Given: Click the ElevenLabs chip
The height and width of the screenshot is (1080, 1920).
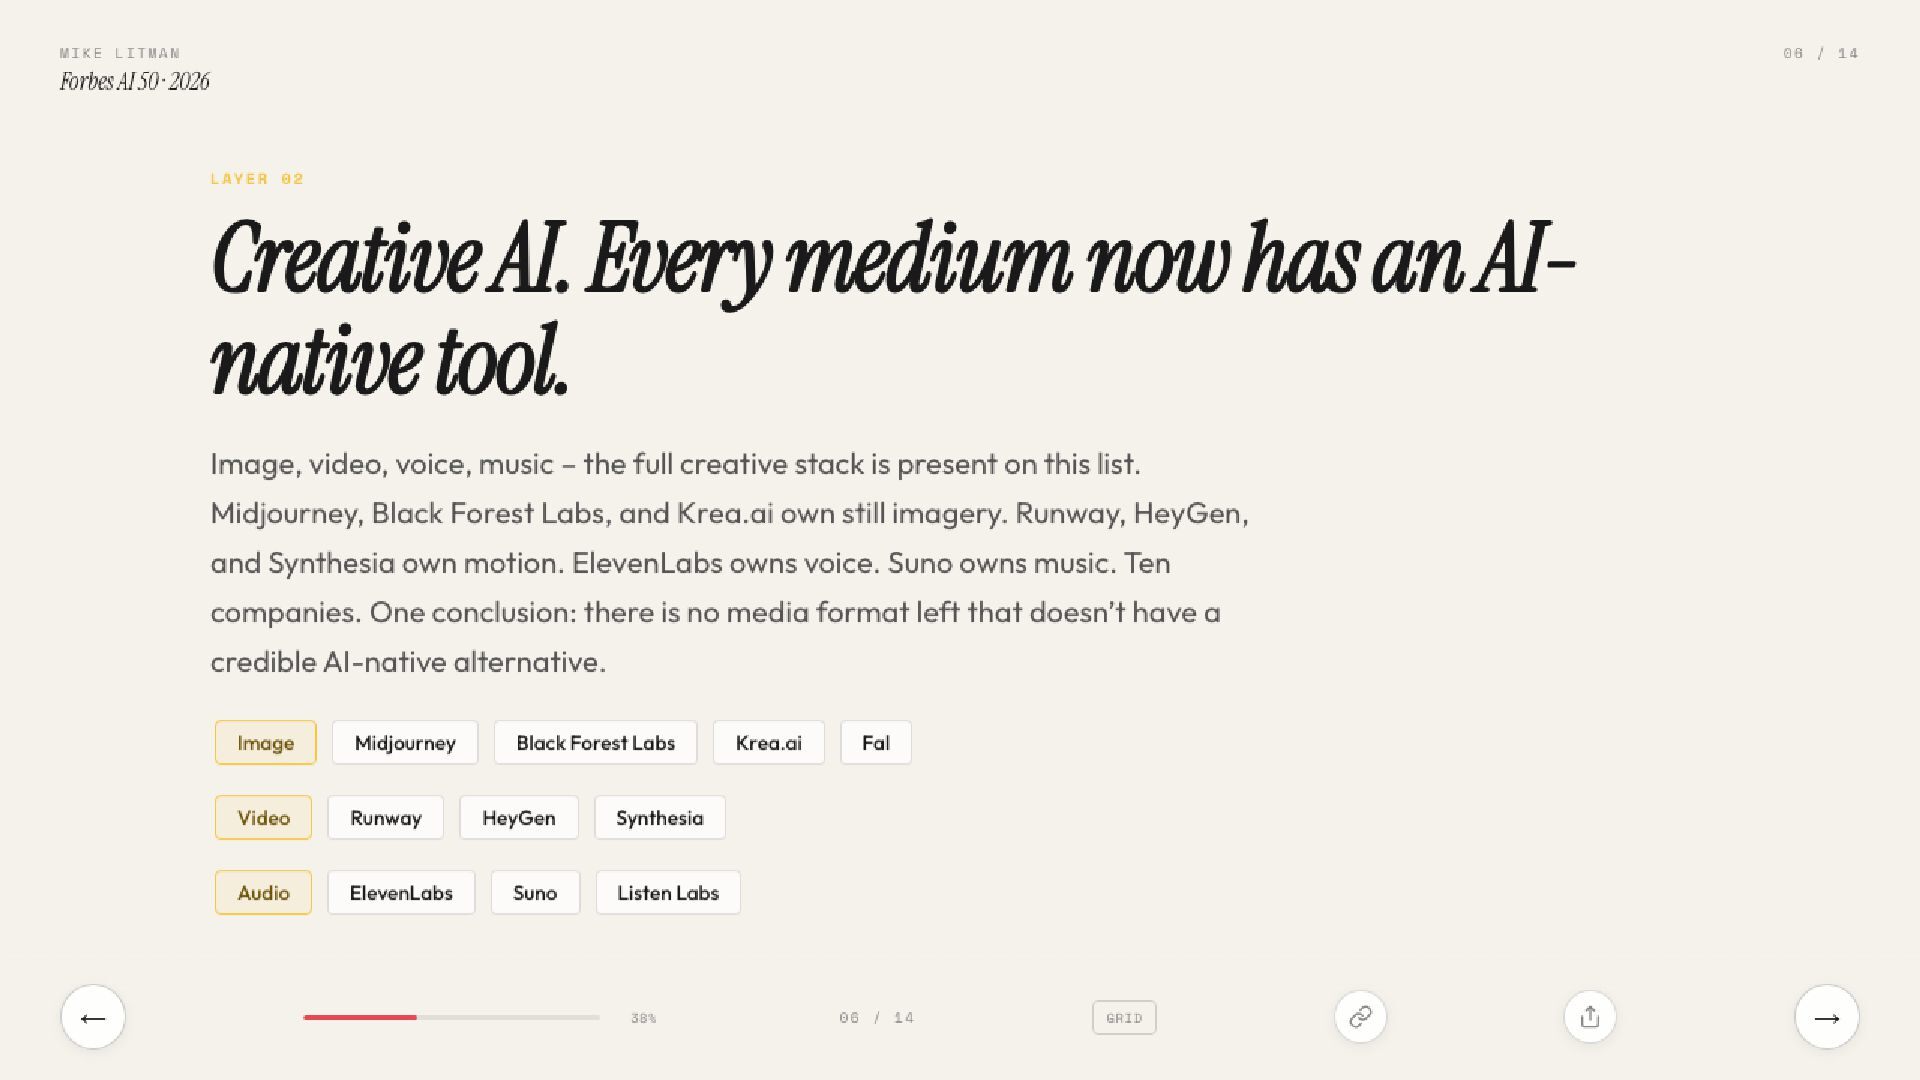Looking at the screenshot, I should click(x=401, y=893).
